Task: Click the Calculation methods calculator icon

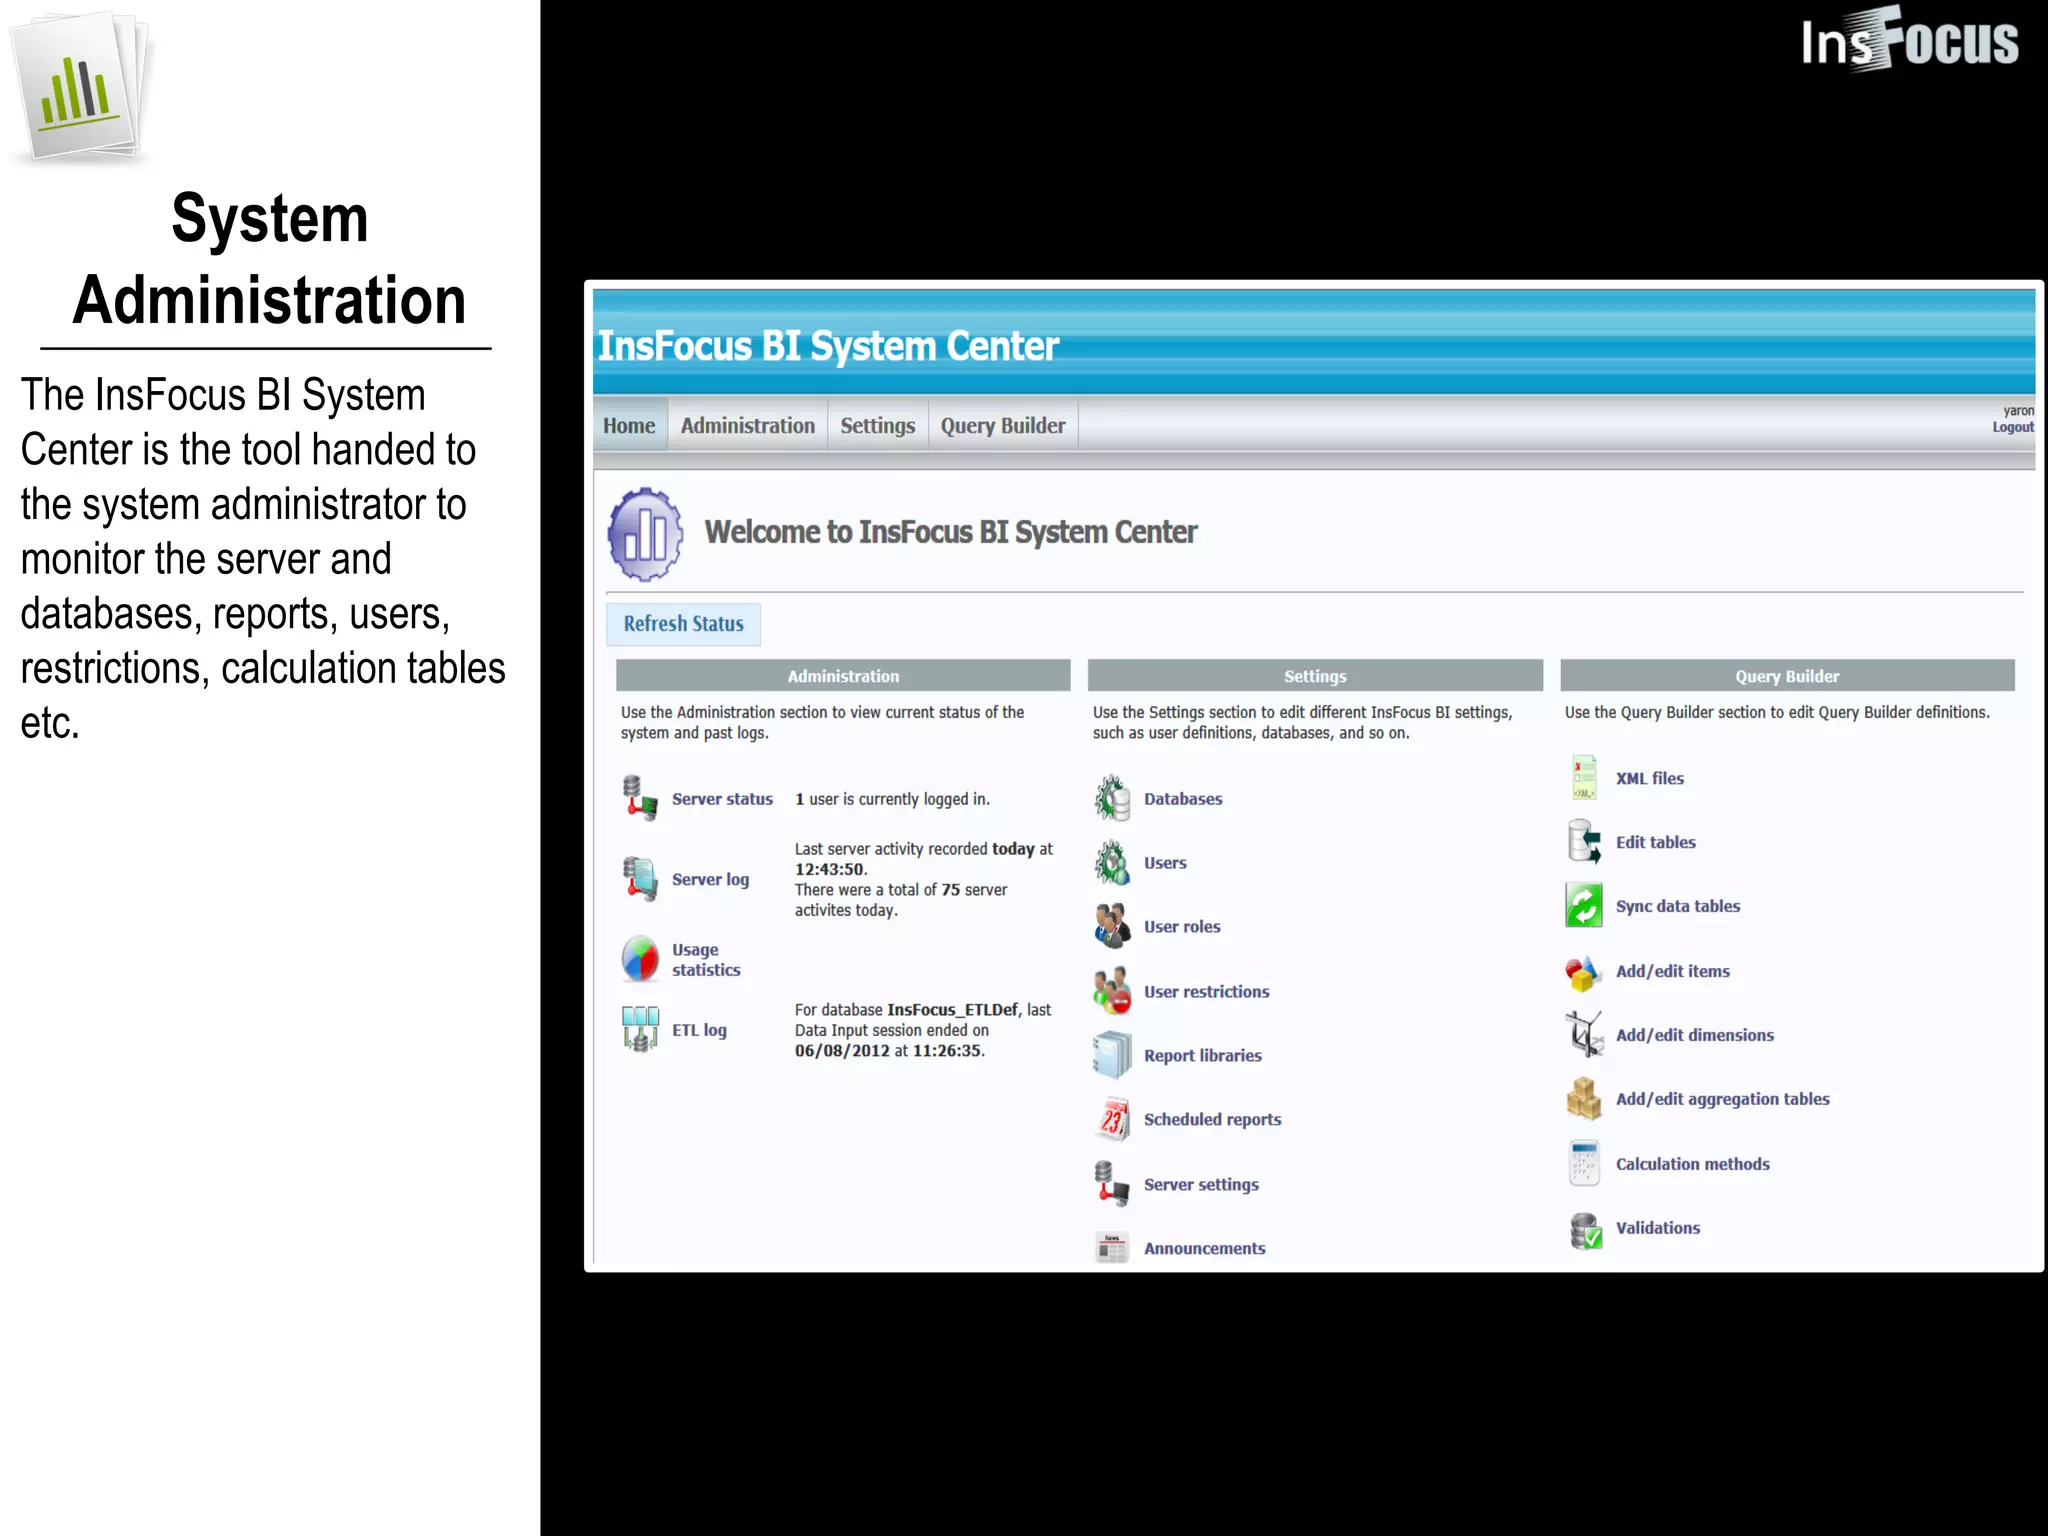Action: pyautogui.click(x=1584, y=1163)
